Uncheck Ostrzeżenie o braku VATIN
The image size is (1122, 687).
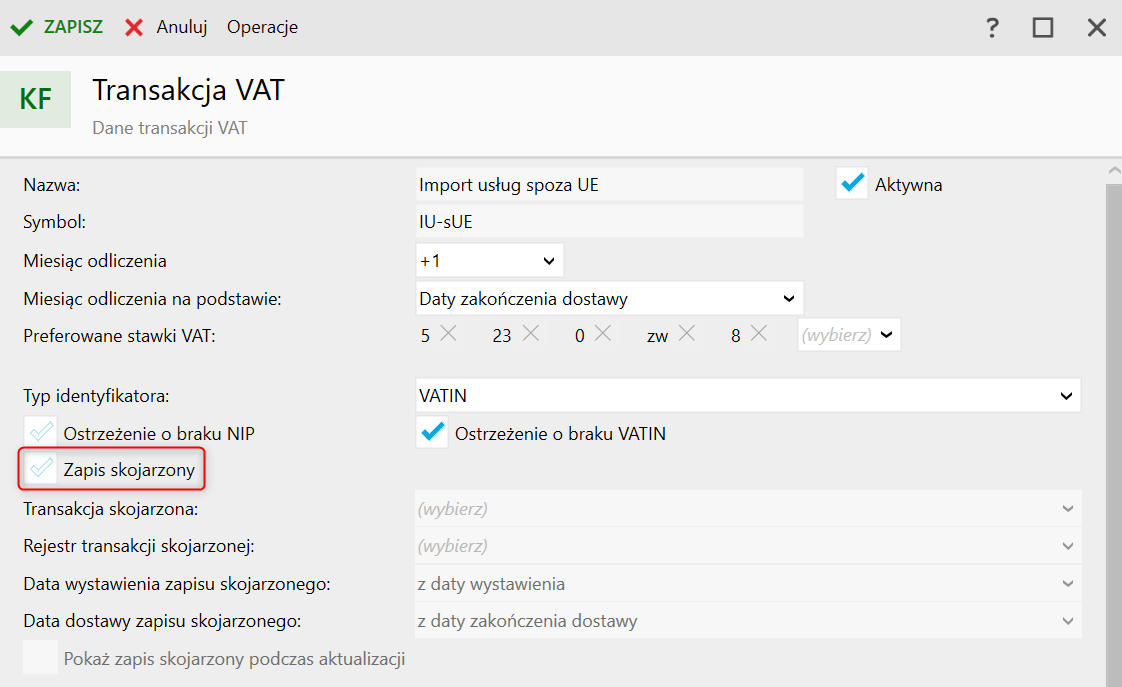pos(433,433)
